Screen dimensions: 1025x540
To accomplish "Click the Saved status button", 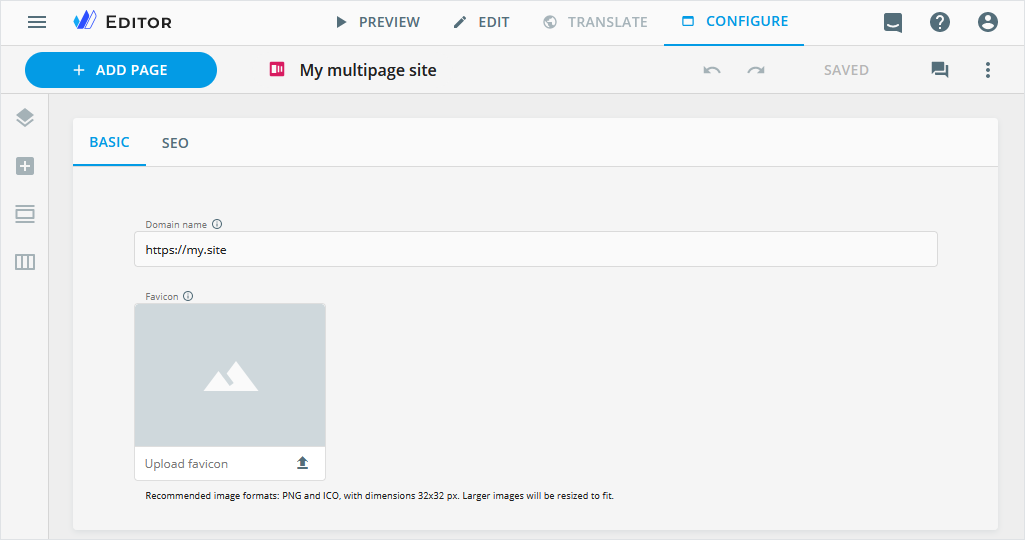I will point(846,70).
